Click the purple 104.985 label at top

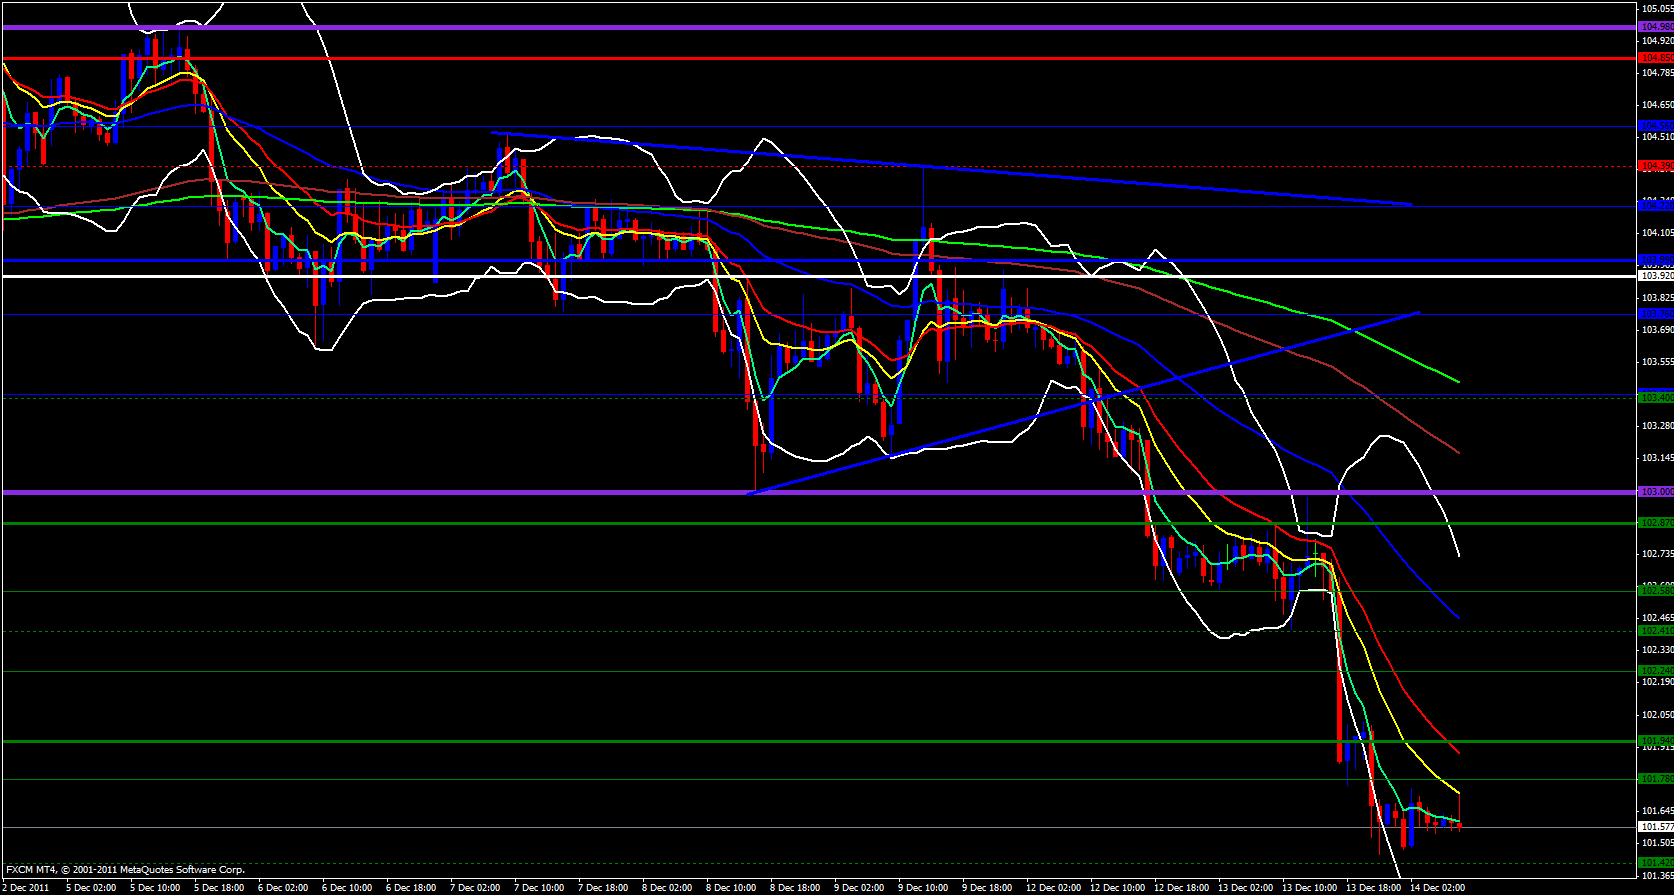tap(1656, 27)
